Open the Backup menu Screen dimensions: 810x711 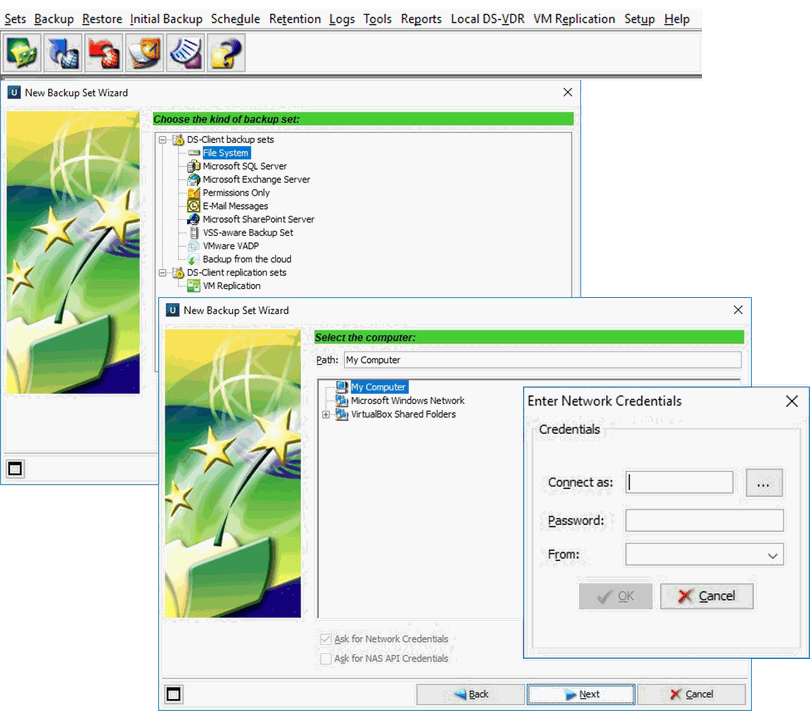[x=54, y=19]
